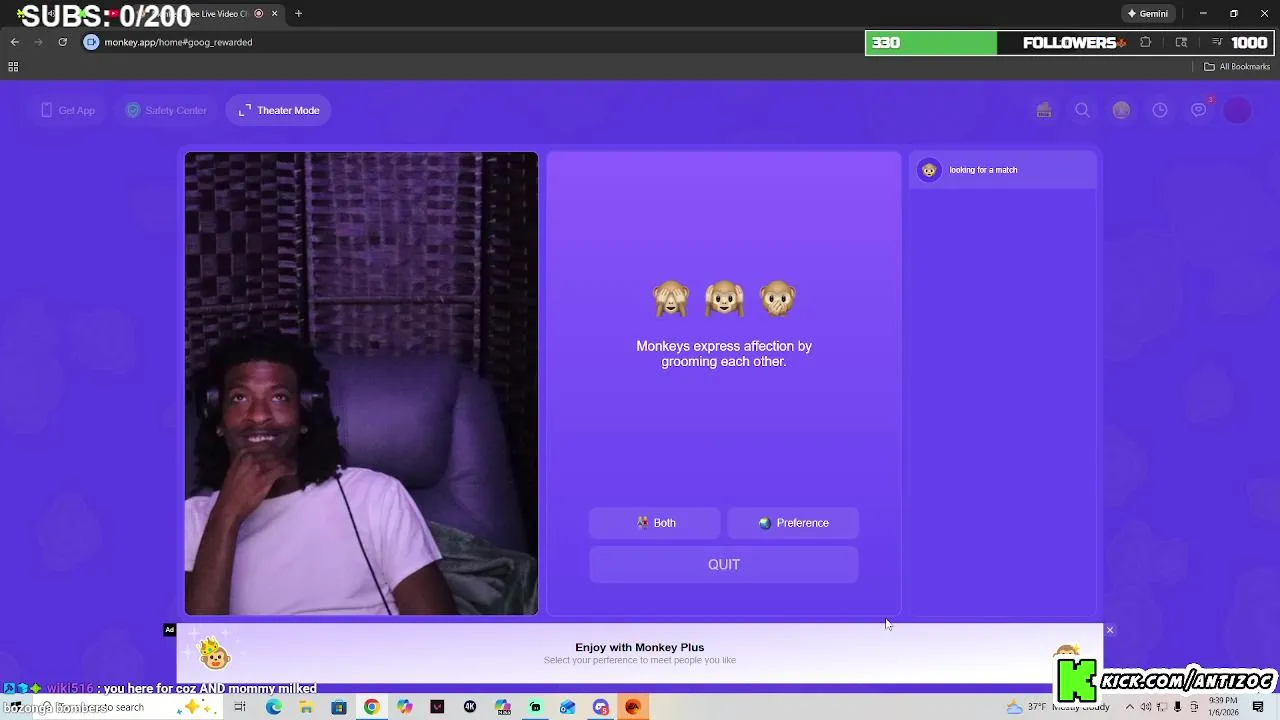Click the green followers progress bar
The image size is (1280, 720).
(x=931, y=43)
